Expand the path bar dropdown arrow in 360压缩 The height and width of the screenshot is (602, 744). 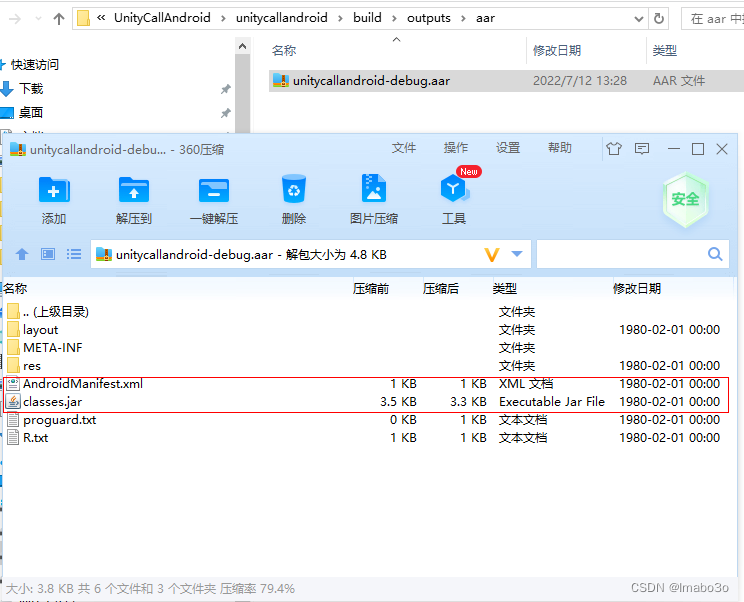[x=517, y=254]
